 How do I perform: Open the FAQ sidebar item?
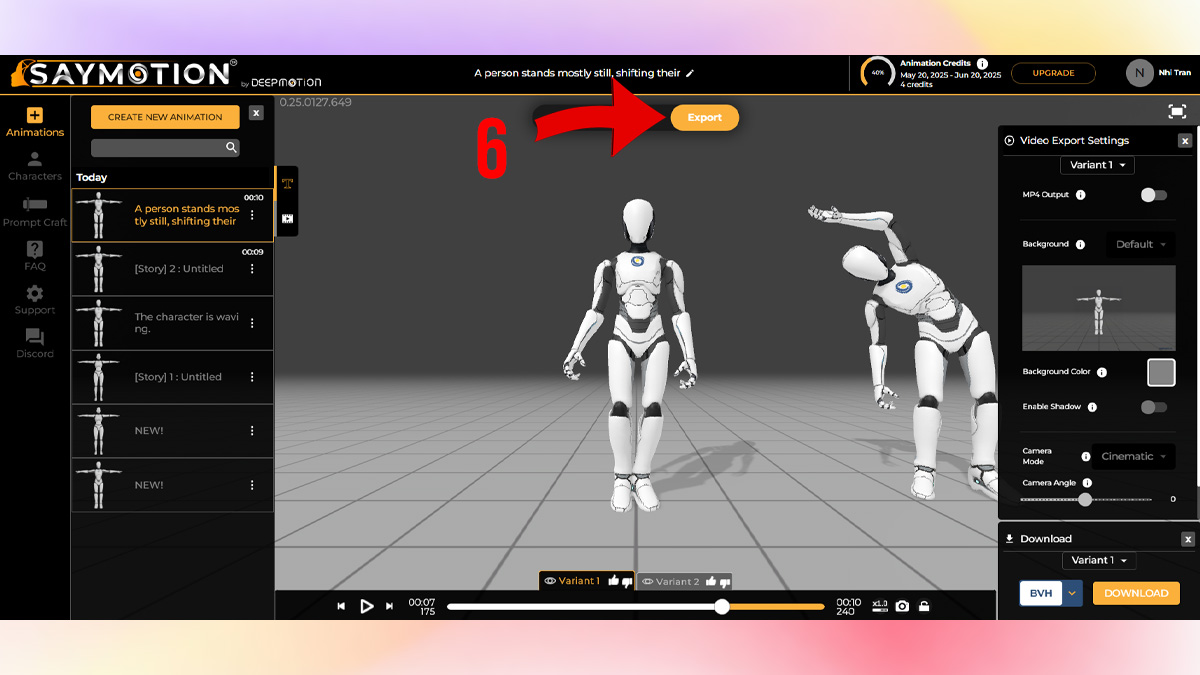tap(35, 257)
